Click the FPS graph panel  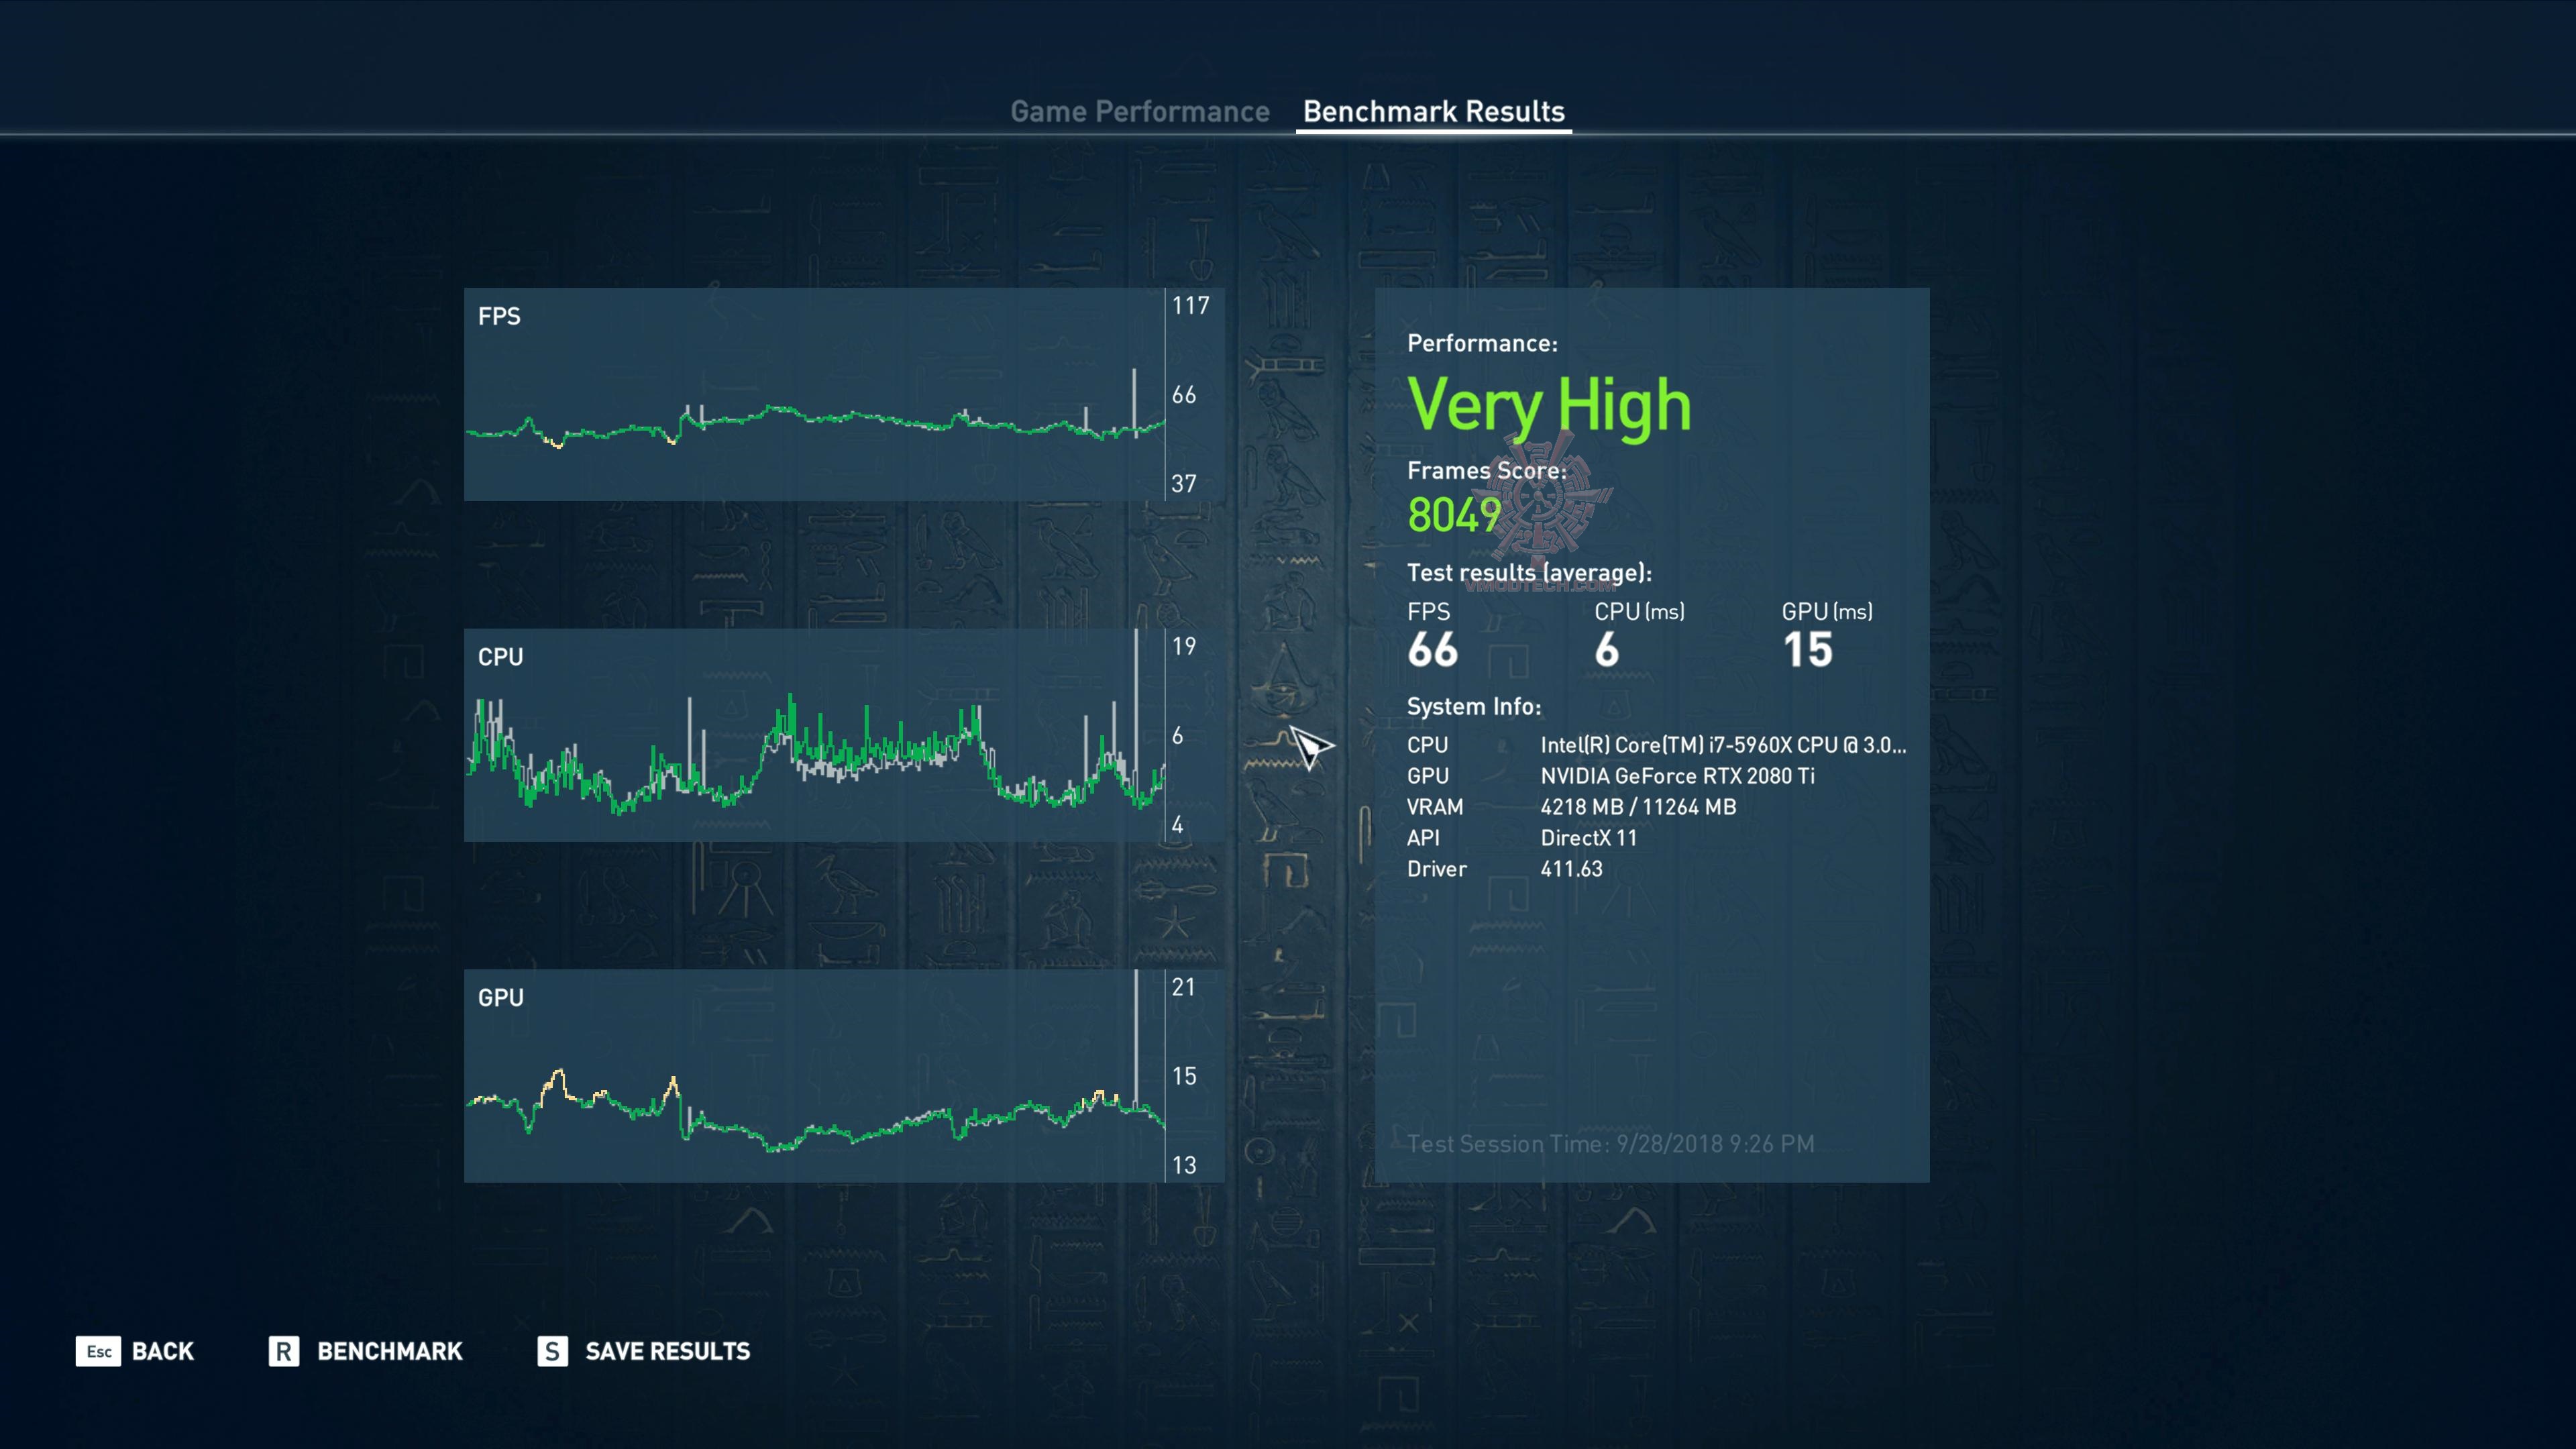click(x=814, y=394)
